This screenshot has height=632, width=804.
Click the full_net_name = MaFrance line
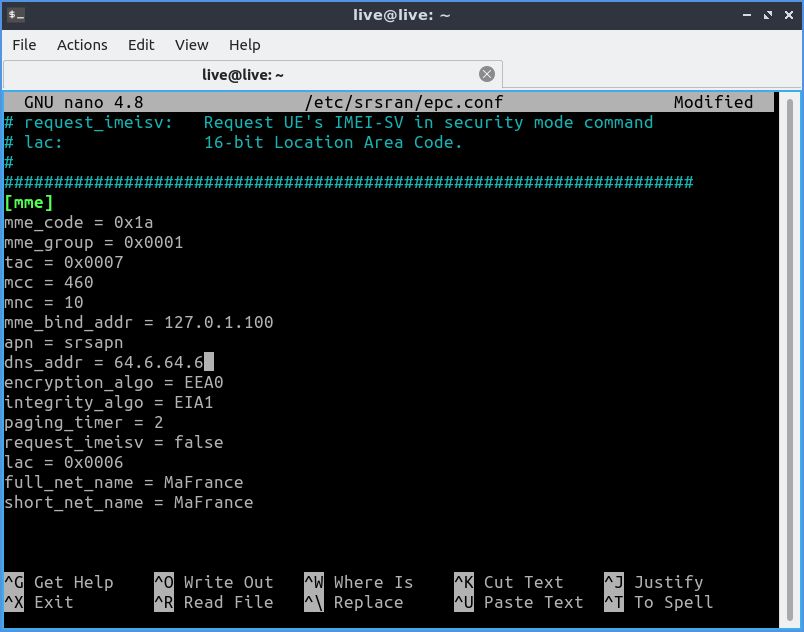[124, 482]
